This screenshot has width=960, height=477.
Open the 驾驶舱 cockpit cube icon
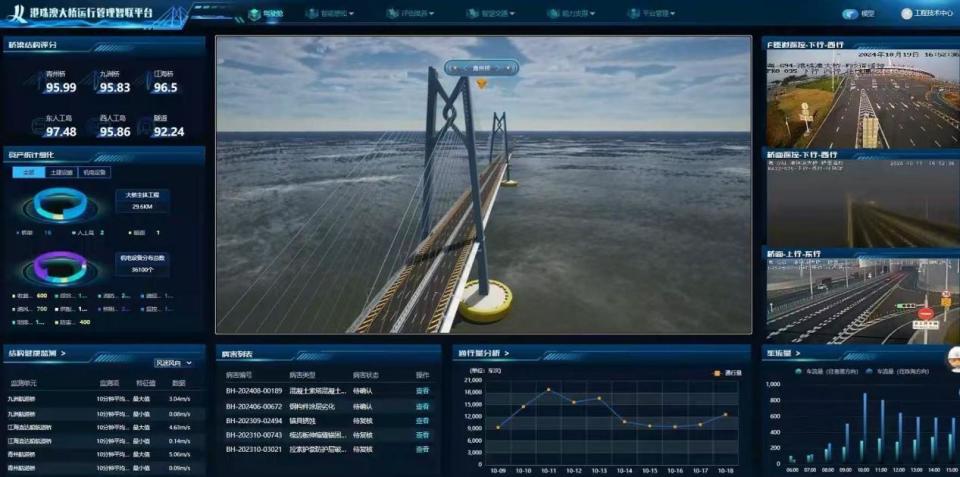coord(254,14)
